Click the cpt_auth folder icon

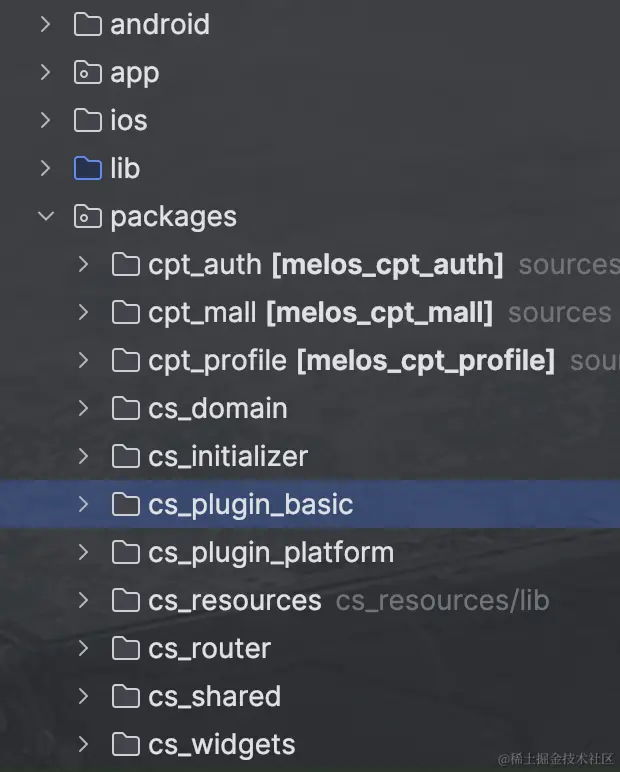(126, 264)
